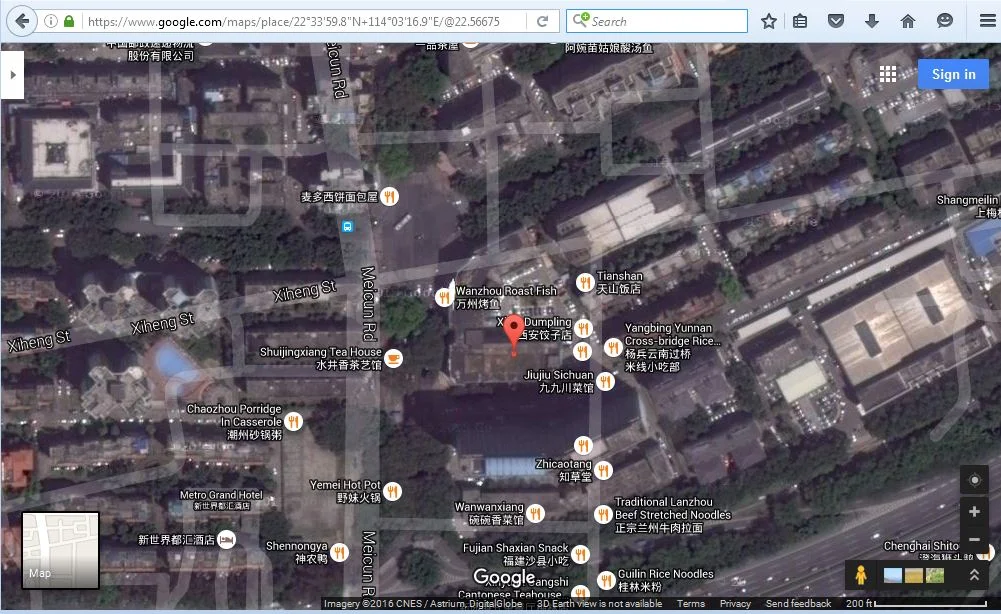Click the bakery restaurant icon near Meicun Rd
Viewport: 1001px width, 614px height.
tap(389, 197)
